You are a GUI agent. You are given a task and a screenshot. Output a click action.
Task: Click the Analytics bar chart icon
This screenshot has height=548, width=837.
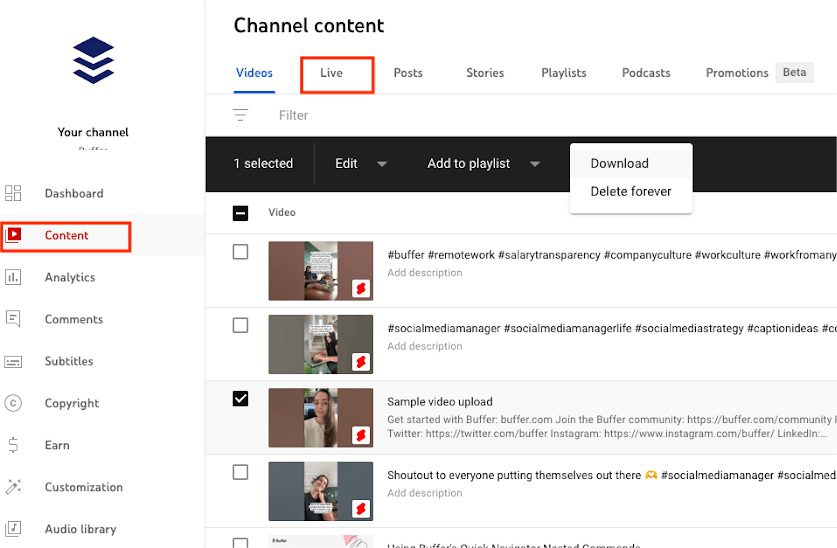pos(13,277)
